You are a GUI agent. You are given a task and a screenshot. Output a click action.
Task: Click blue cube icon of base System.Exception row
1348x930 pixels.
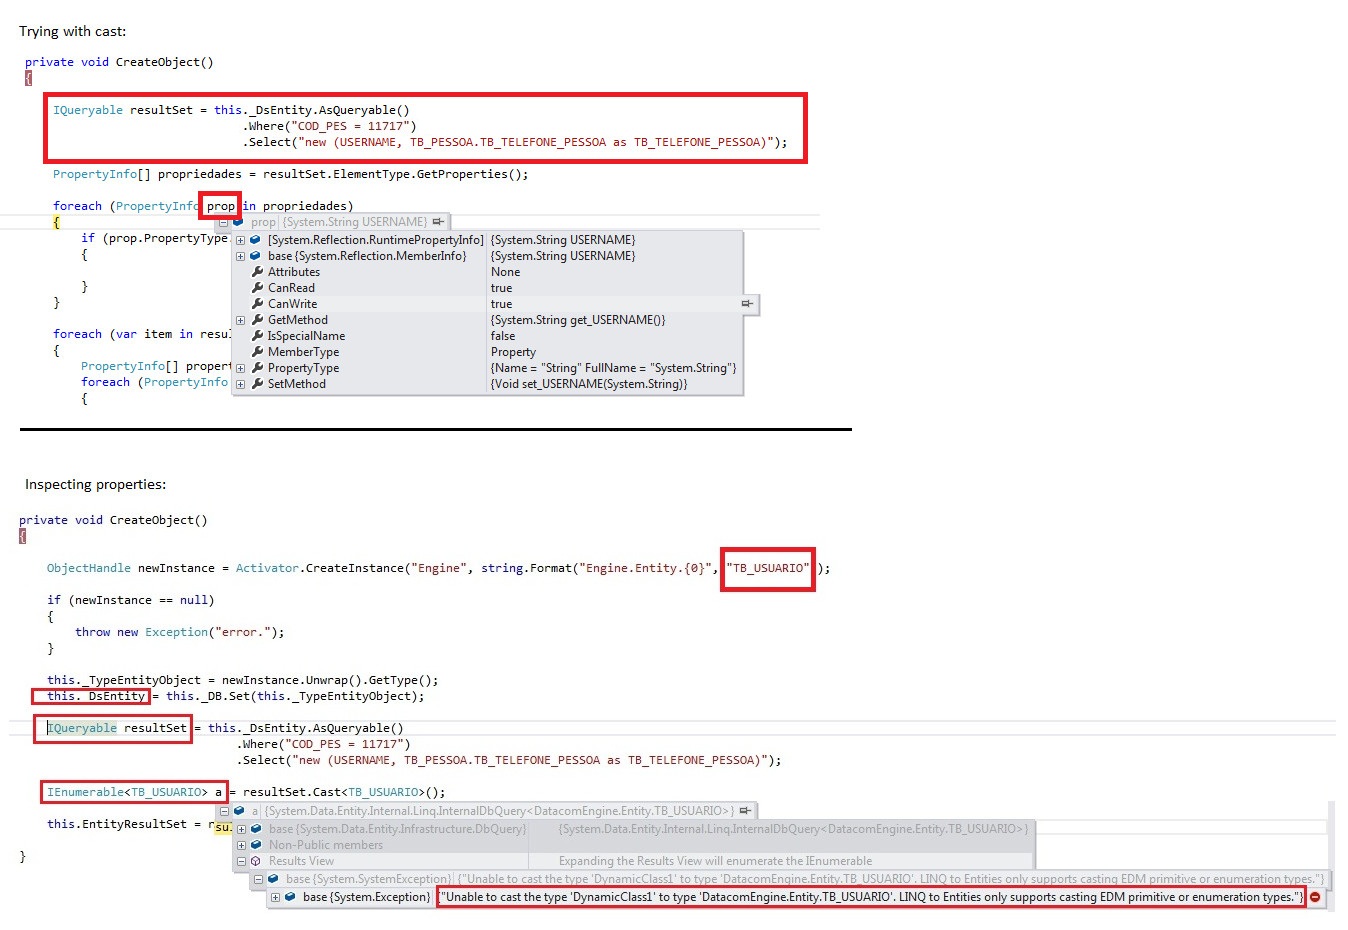[290, 897]
